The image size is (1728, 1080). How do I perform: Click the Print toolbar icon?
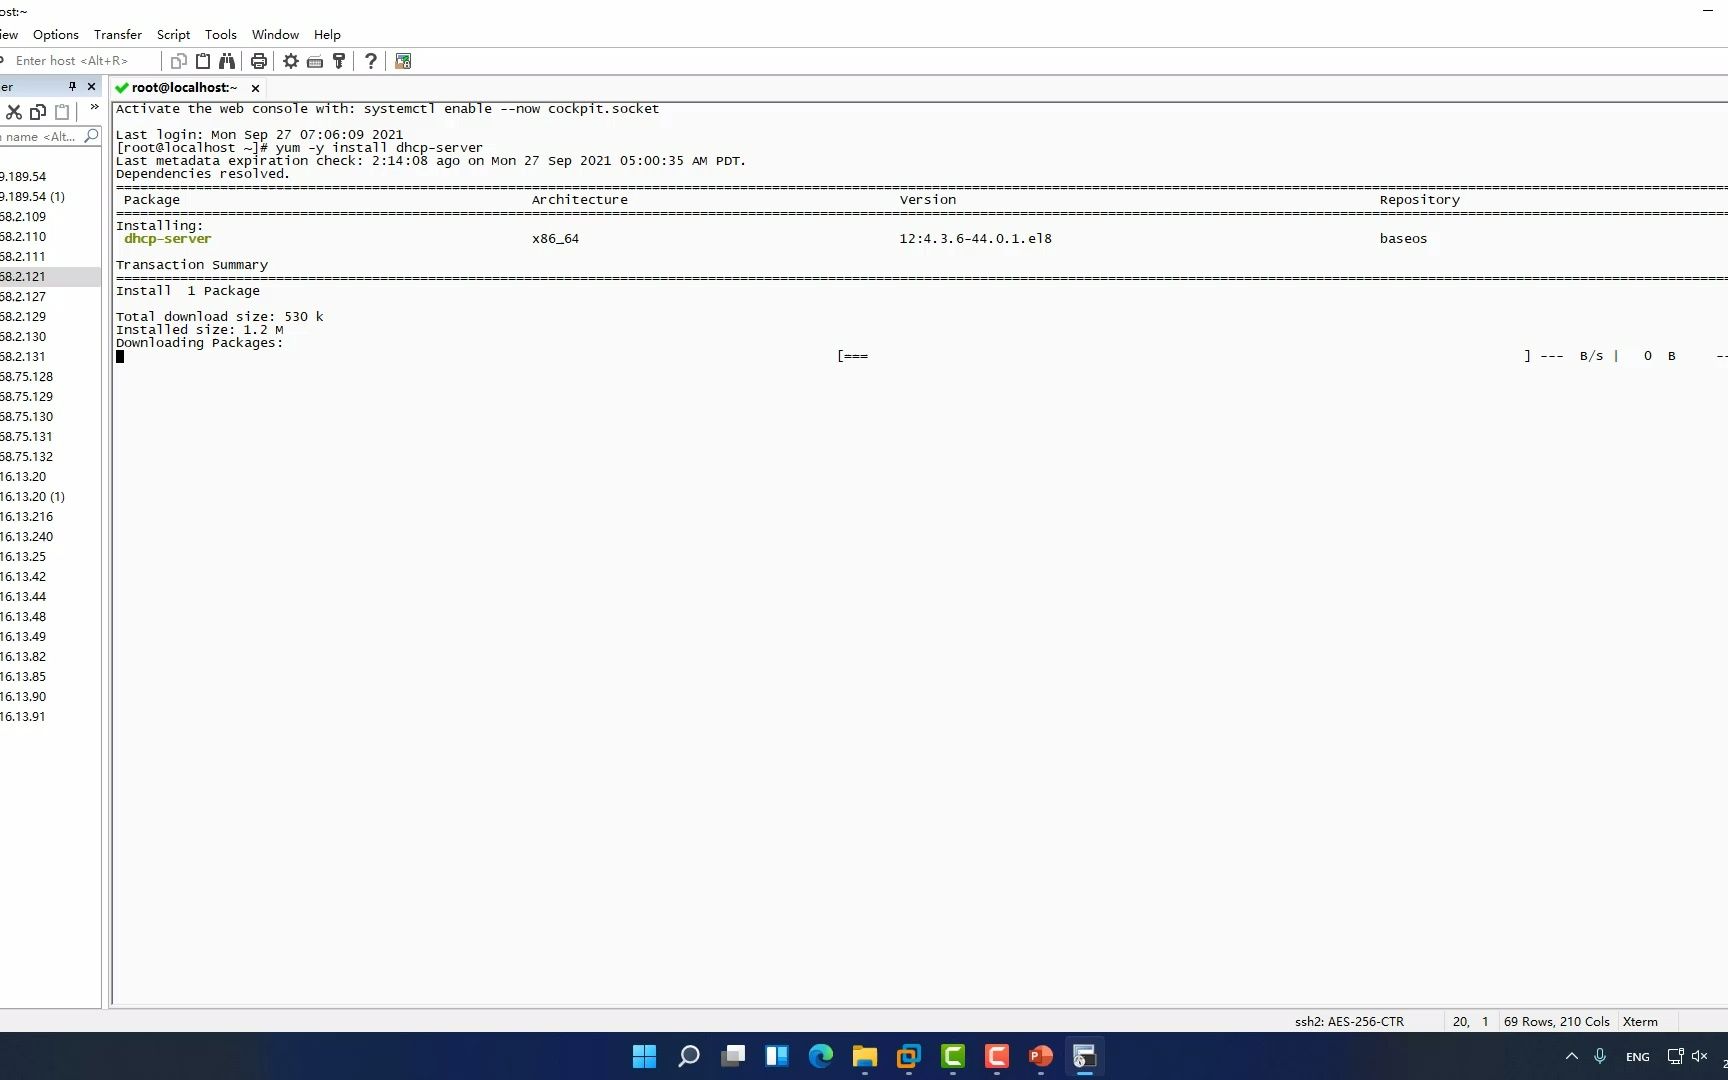coord(258,61)
